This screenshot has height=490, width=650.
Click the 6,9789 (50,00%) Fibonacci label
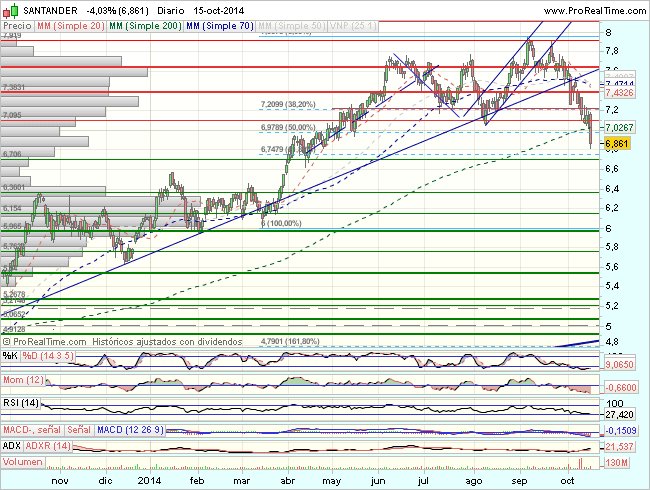pos(288,127)
